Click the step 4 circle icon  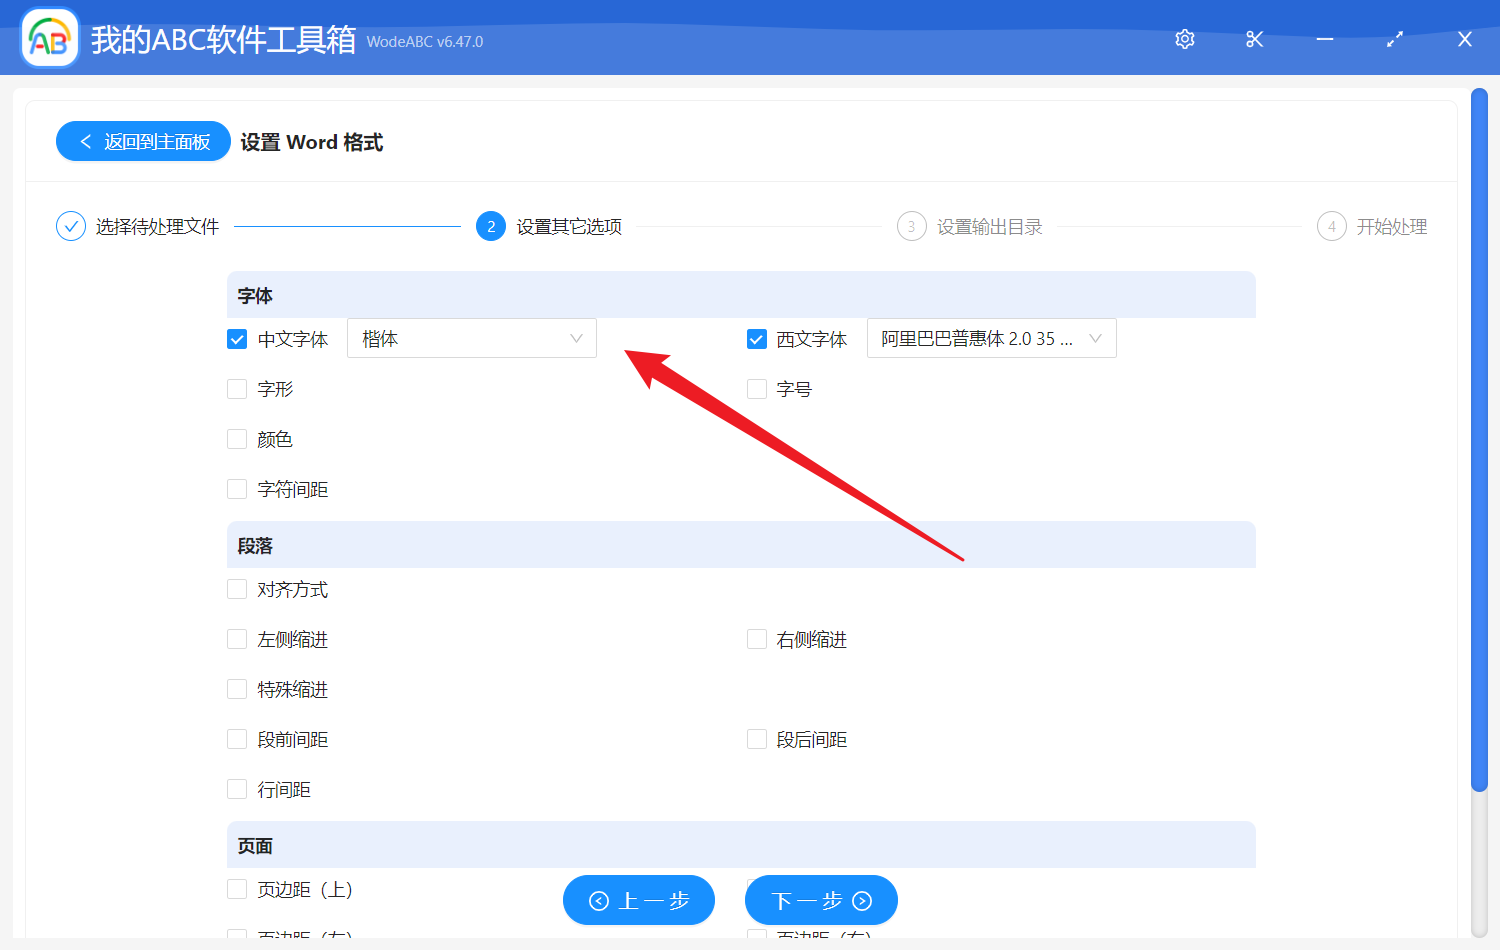[1331, 226]
